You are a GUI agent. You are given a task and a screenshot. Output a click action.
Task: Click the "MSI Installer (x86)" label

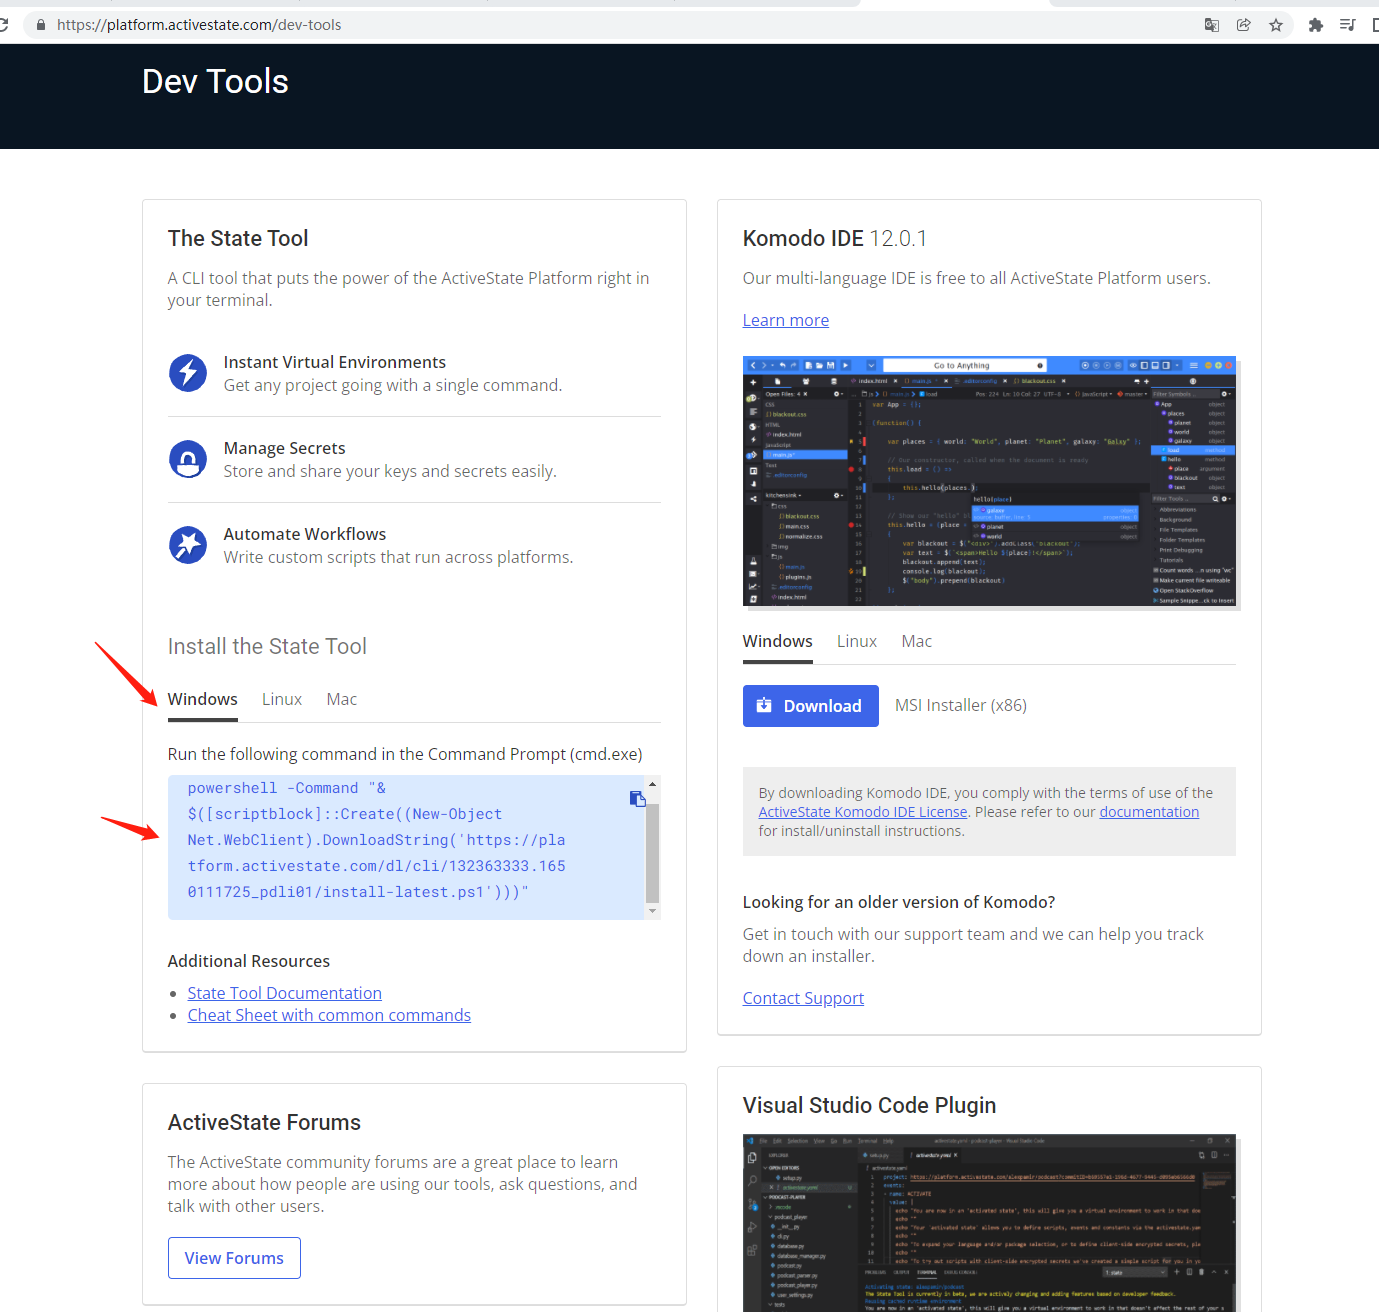[x=961, y=705]
